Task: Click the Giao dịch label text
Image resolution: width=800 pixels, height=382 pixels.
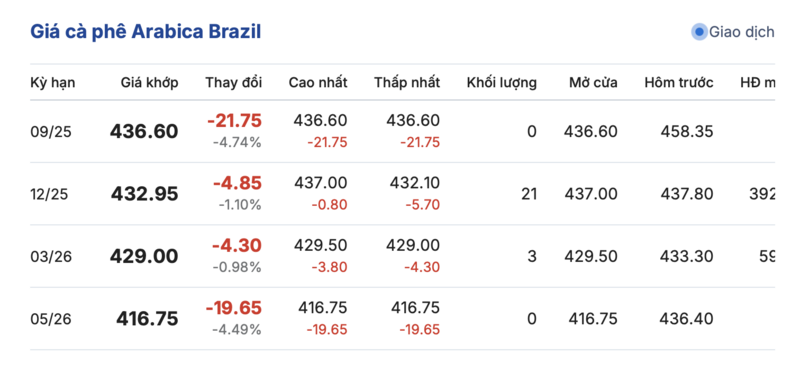Action: point(742,32)
